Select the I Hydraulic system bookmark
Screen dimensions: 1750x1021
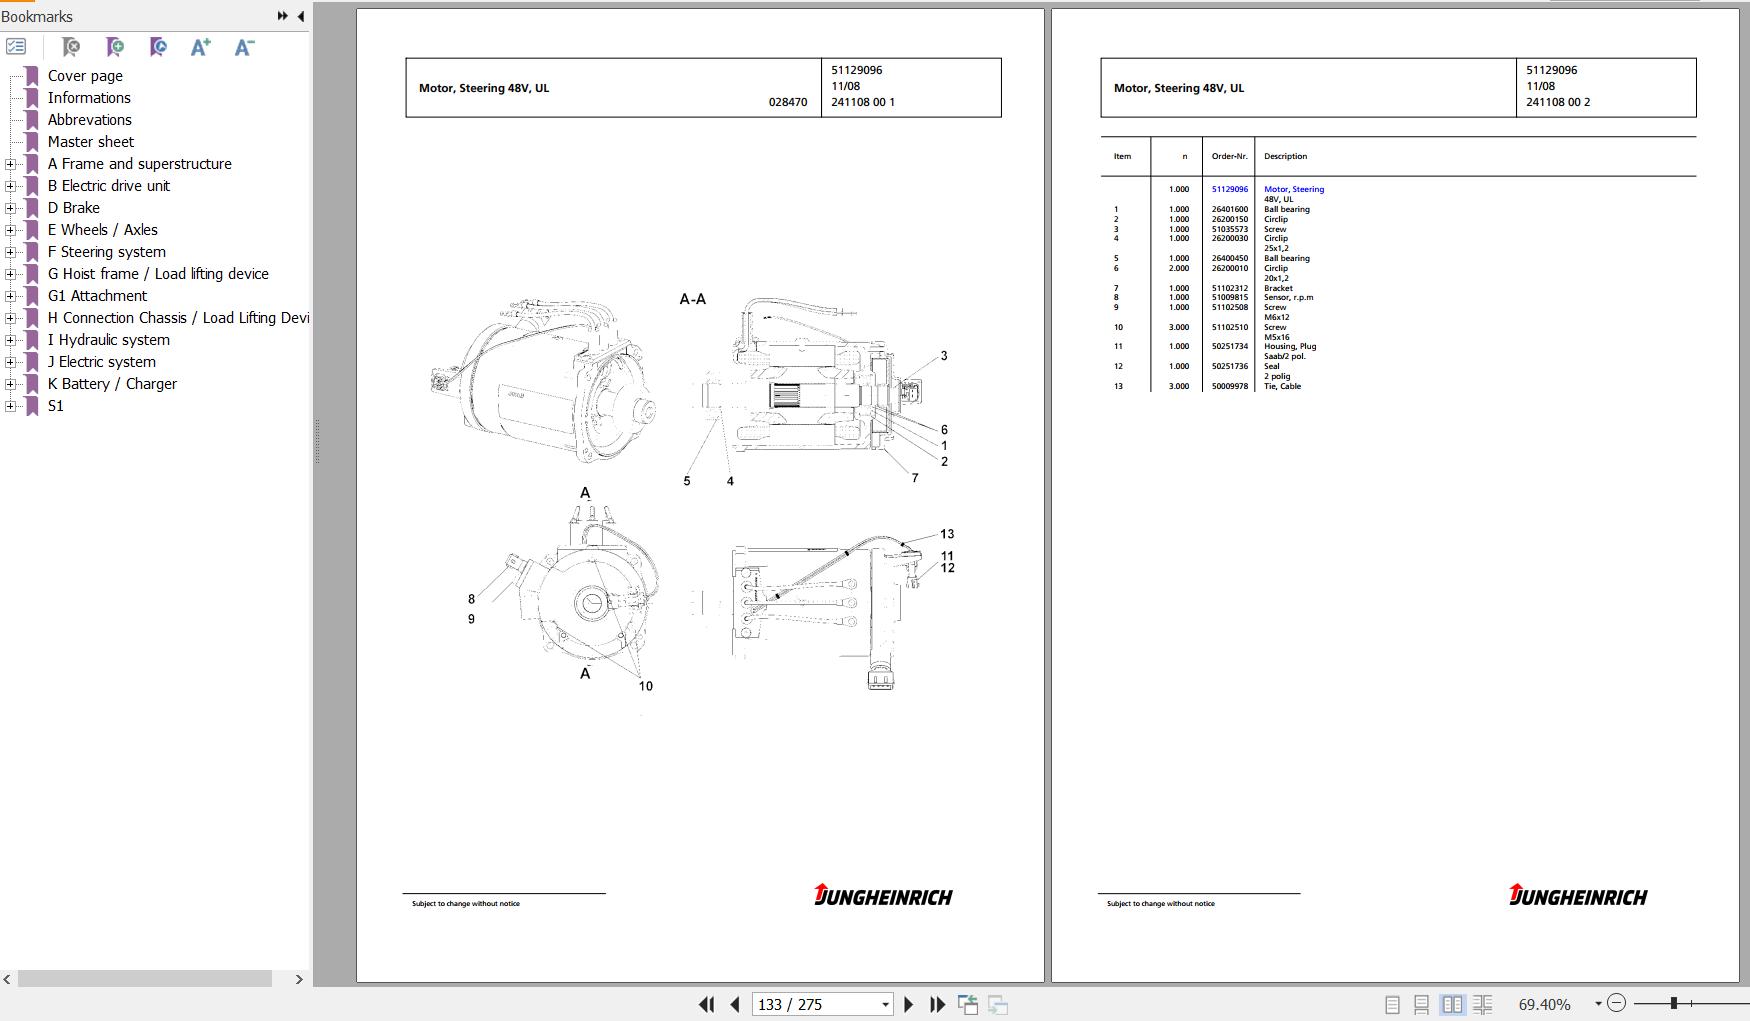(x=108, y=340)
